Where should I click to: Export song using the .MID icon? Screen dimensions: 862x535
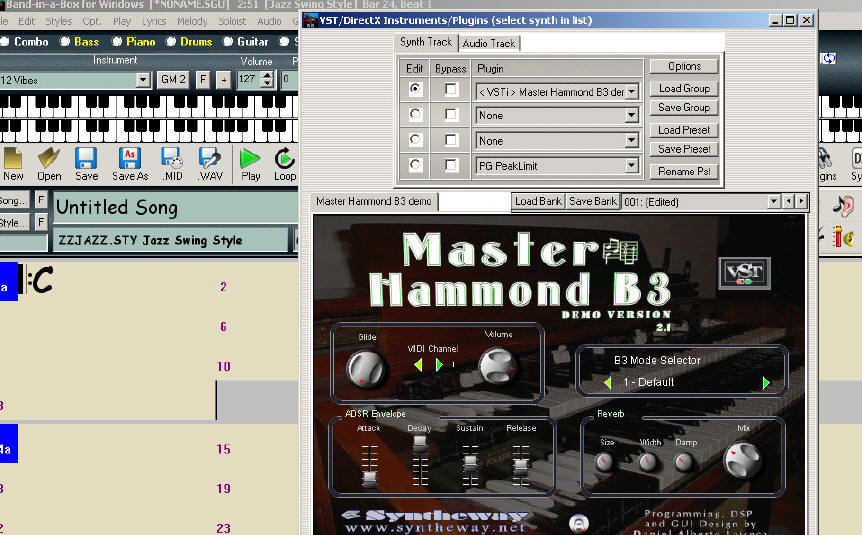tap(172, 164)
